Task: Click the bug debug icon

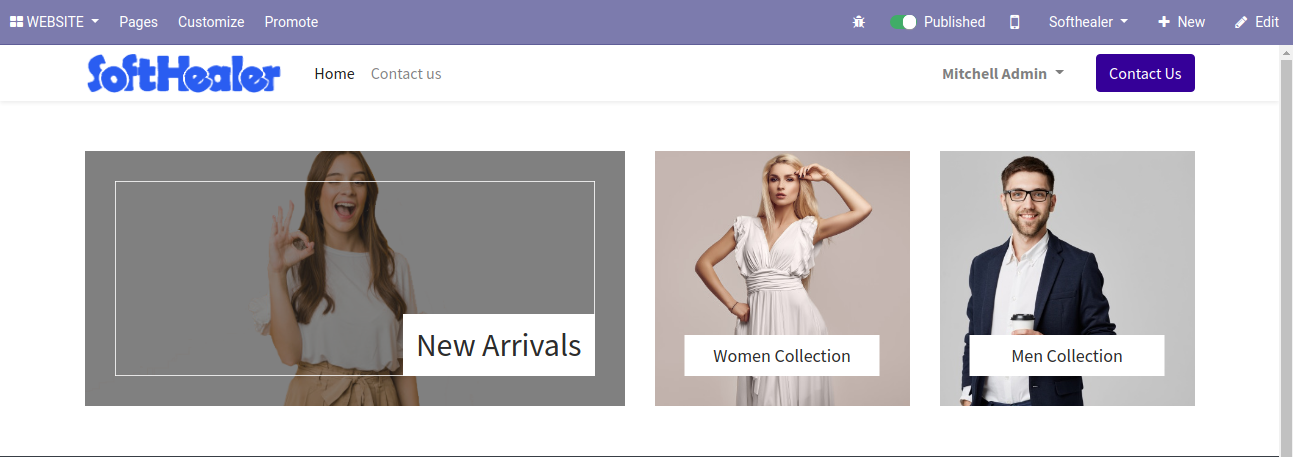Action: pos(858,22)
